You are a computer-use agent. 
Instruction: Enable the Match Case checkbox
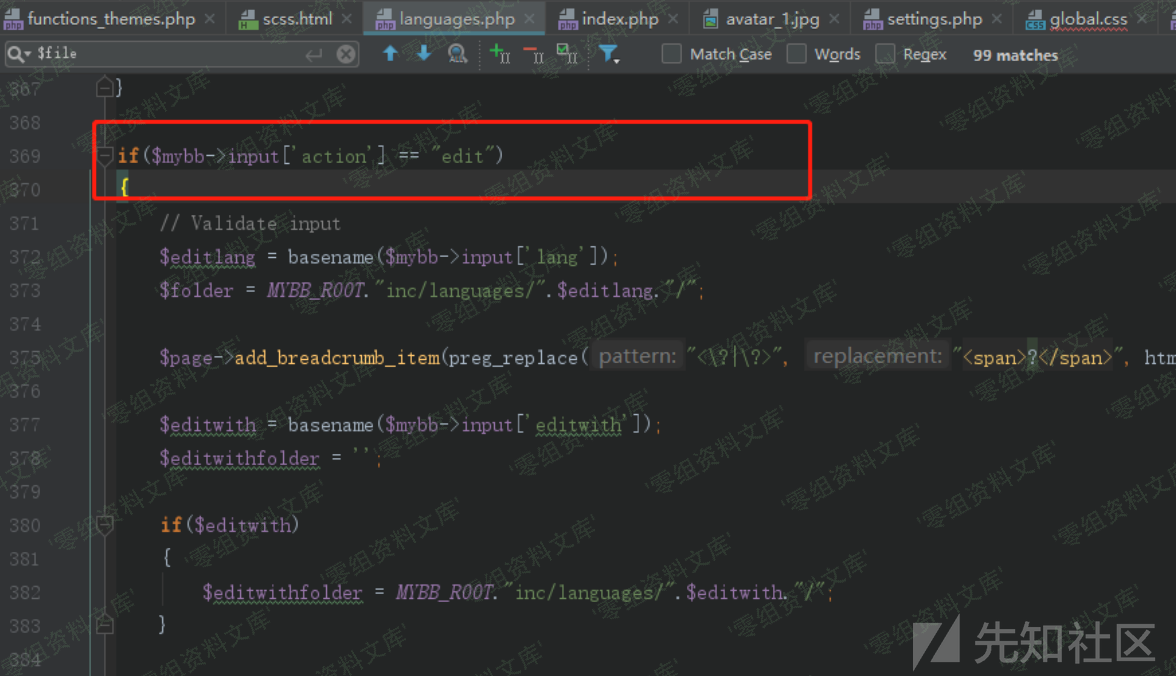672,54
